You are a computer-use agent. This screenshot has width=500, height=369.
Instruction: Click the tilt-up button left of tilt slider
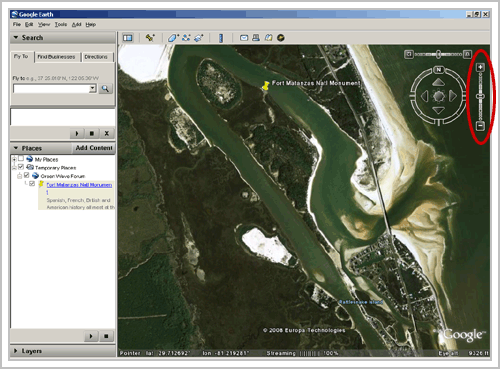[x=409, y=54]
